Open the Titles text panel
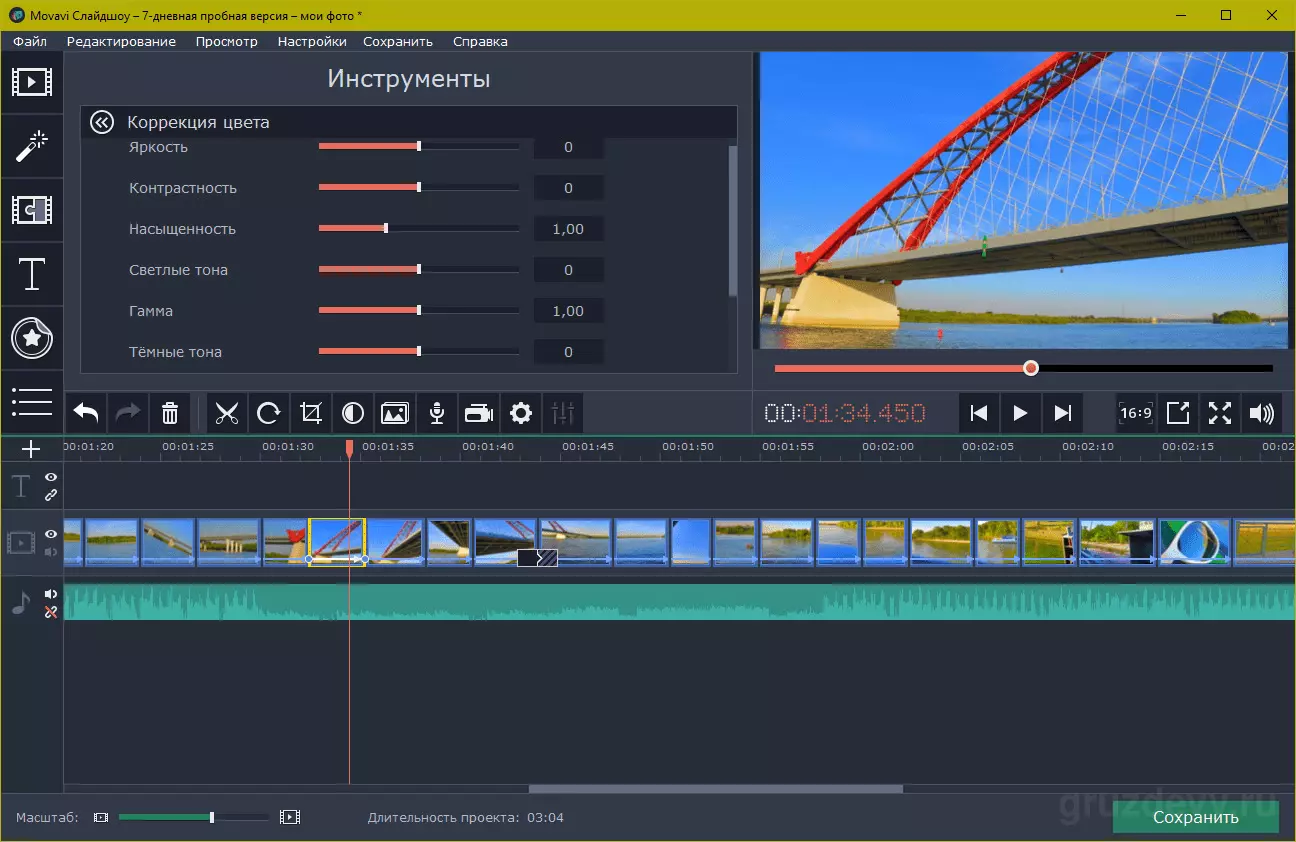This screenshot has height=842, width=1296. [32, 274]
